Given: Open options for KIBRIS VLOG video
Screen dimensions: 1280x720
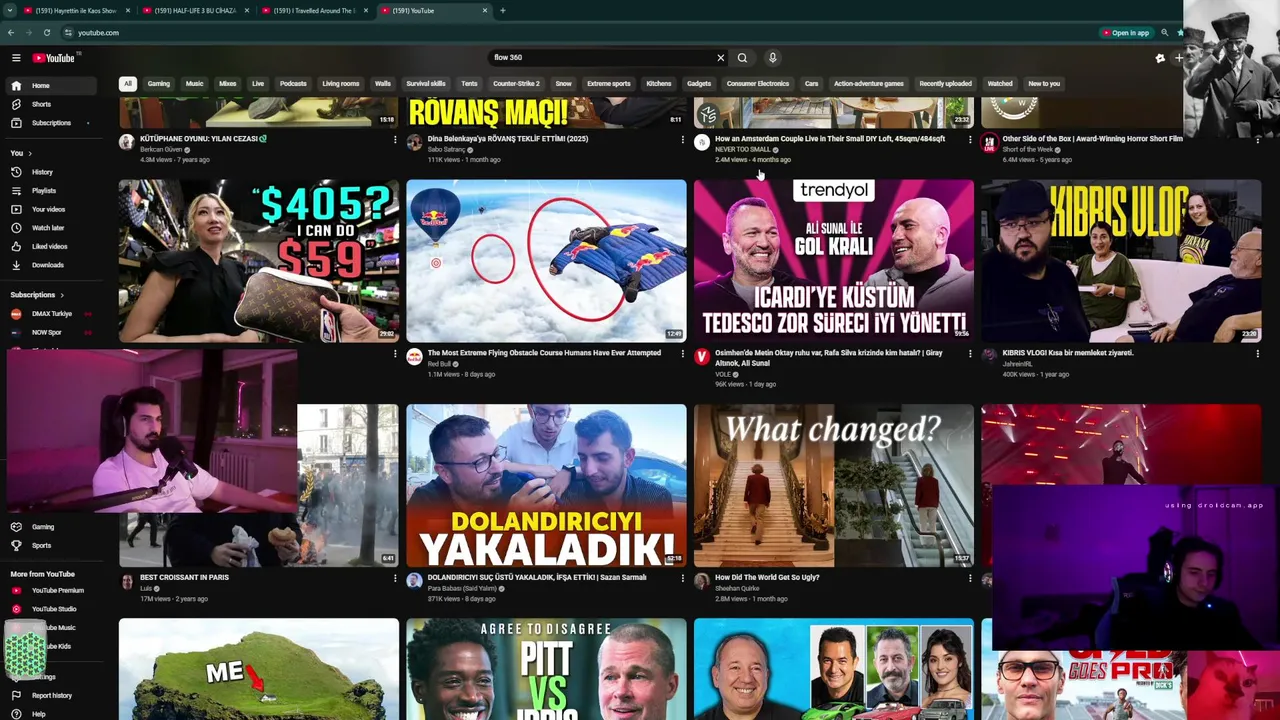Looking at the screenshot, I should [1258, 354].
